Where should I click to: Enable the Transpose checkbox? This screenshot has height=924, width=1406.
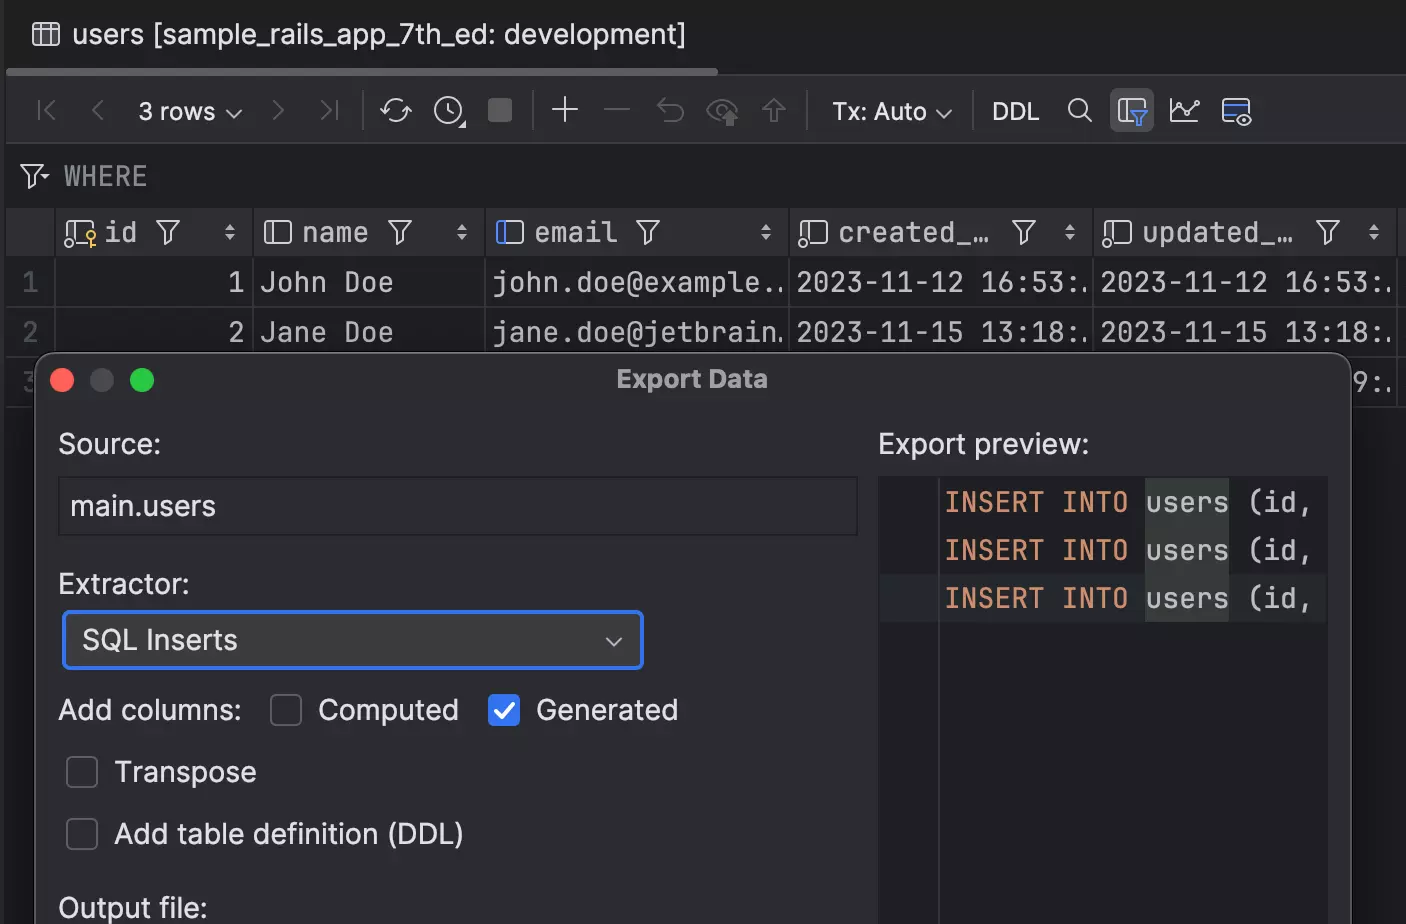pyautogui.click(x=82, y=772)
